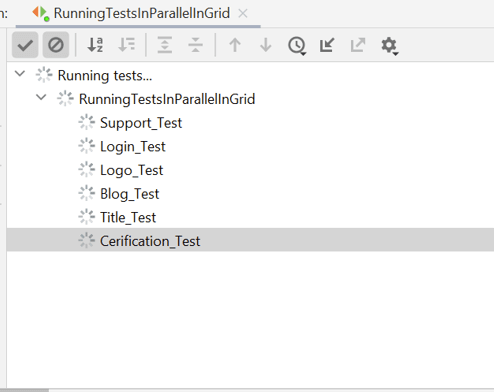Toggle Show Ignored tests button
Viewport: 494px width, 392px height.
56,45
